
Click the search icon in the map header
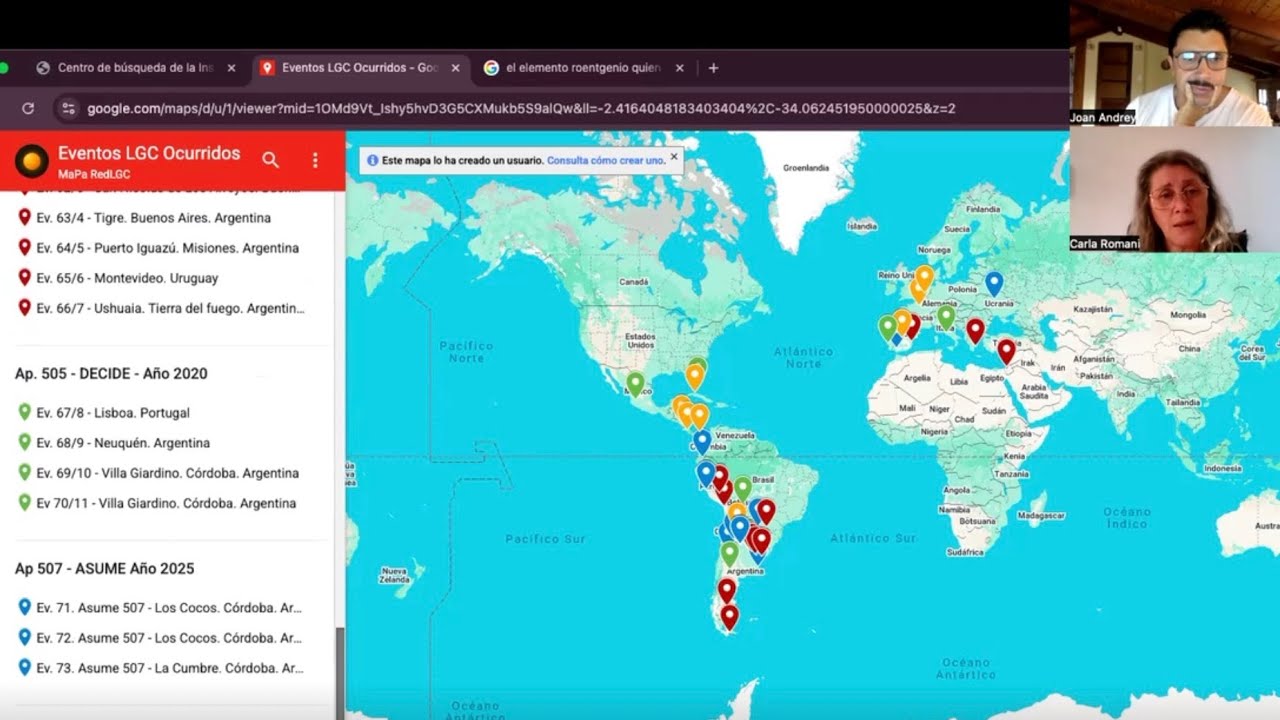[x=270, y=160]
